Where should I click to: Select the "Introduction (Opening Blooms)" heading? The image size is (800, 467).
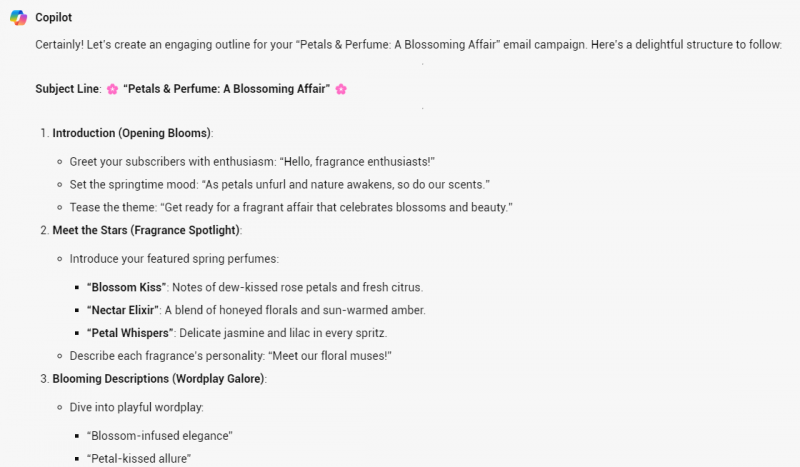132,133
